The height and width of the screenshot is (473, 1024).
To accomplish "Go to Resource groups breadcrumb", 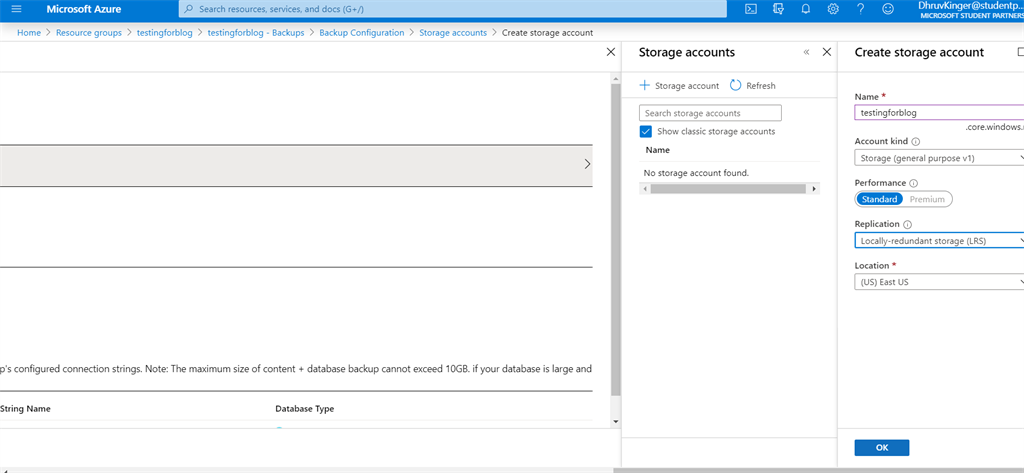I will 89,33.
